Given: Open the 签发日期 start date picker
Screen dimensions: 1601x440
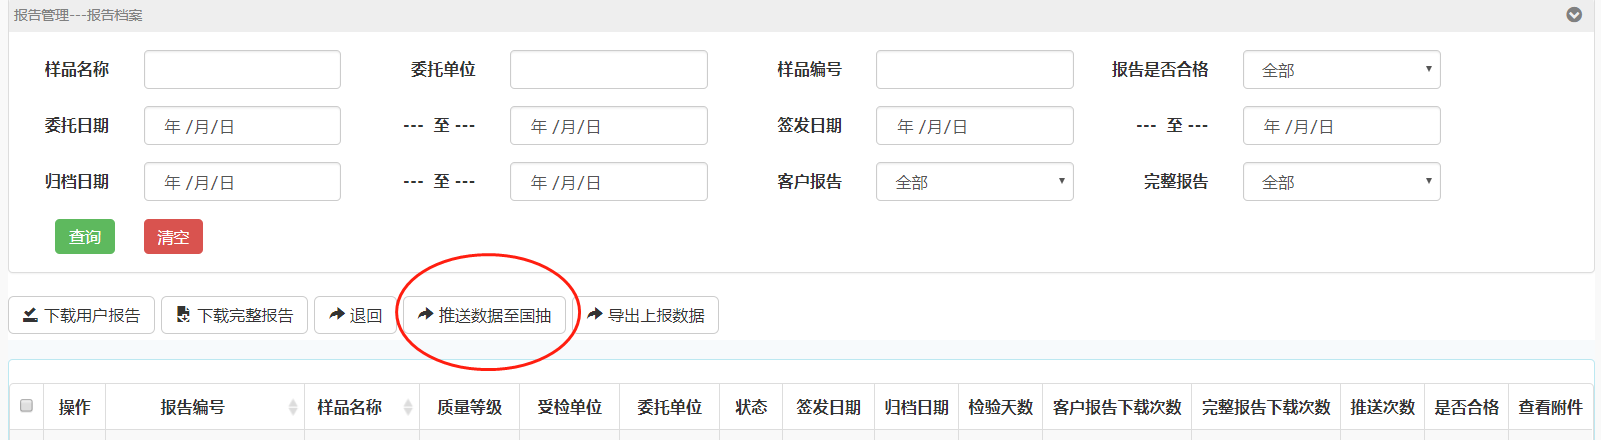Looking at the screenshot, I should click(x=974, y=126).
